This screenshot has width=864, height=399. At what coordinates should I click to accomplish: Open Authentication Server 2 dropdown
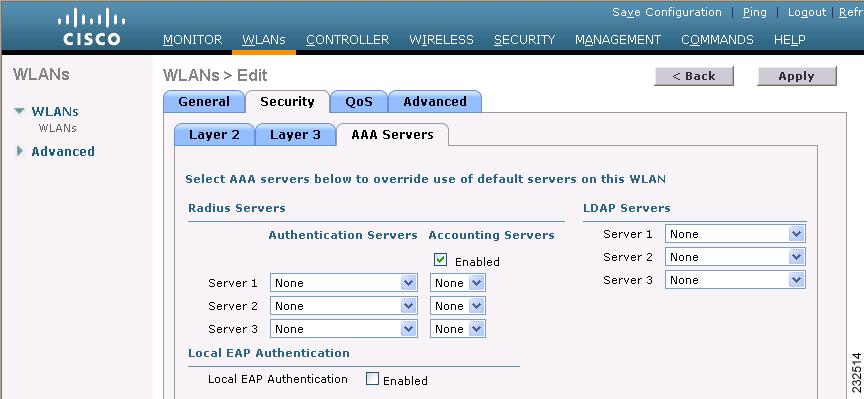(x=344, y=306)
